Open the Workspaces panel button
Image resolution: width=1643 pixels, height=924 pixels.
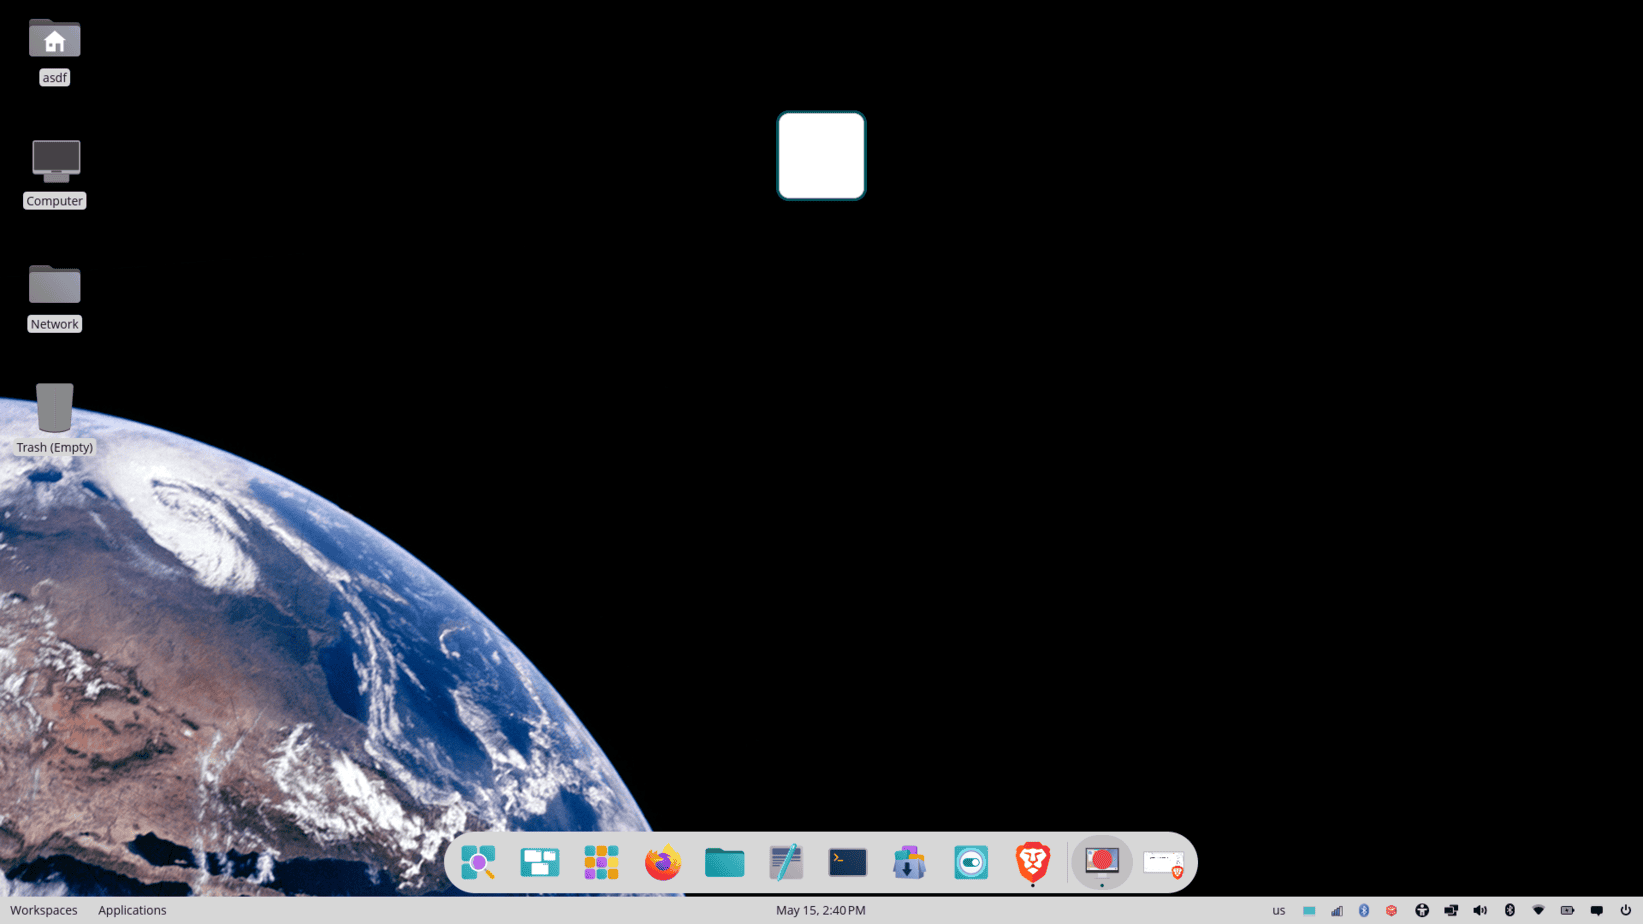pyautogui.click(x=43, y=910)
